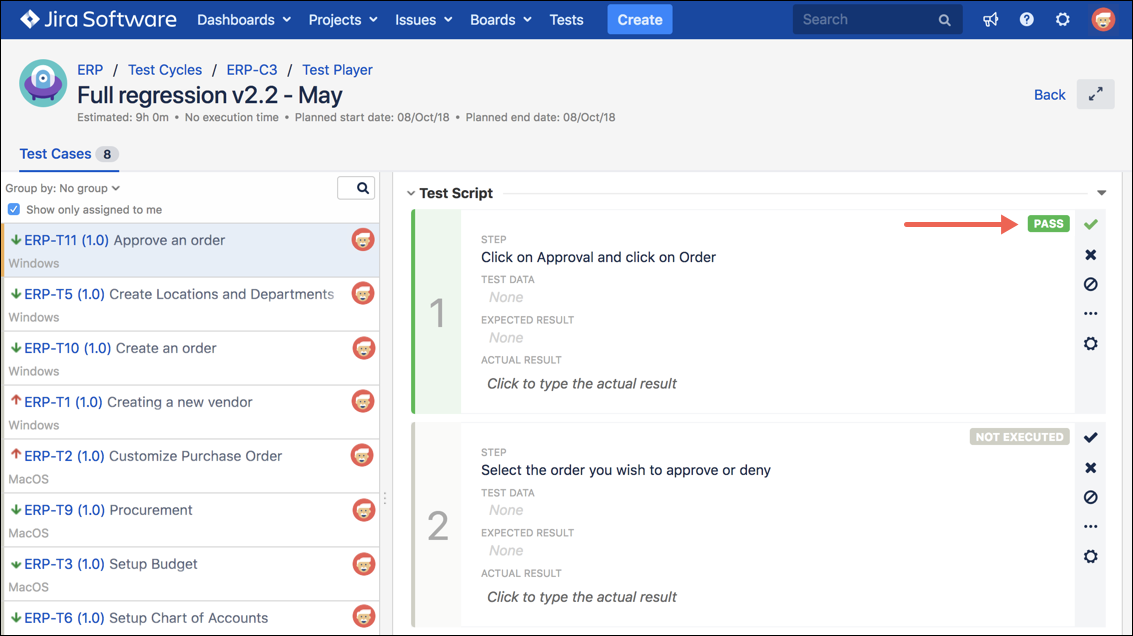Click the Back link

pyautogui.click(x=1049, y=95)
